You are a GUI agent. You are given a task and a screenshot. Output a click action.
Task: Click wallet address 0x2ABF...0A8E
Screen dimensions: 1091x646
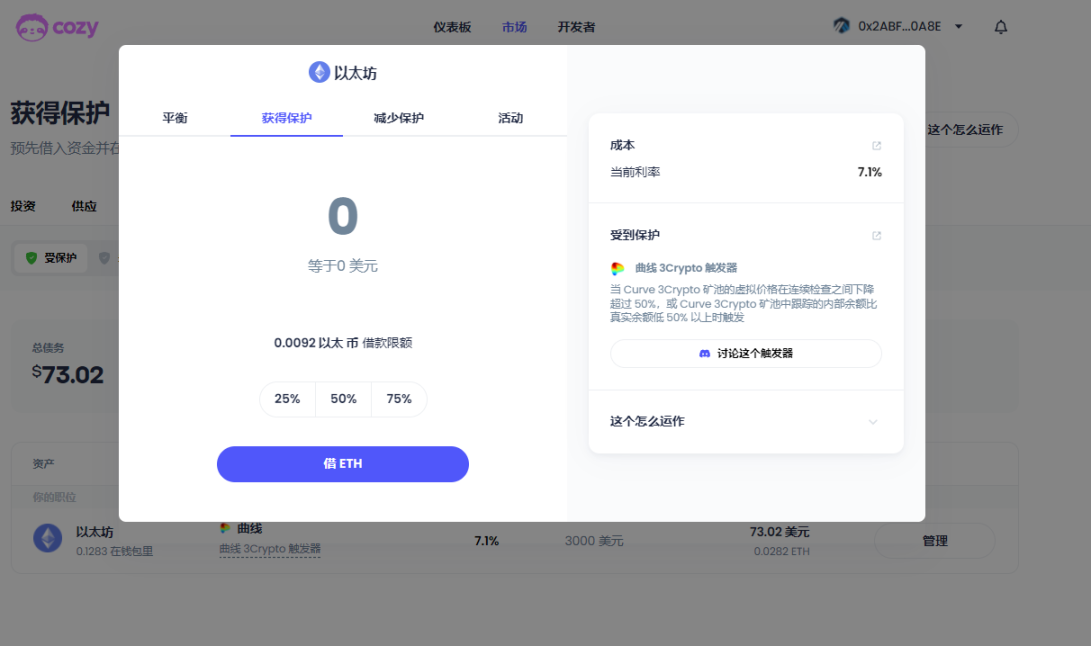899,26
